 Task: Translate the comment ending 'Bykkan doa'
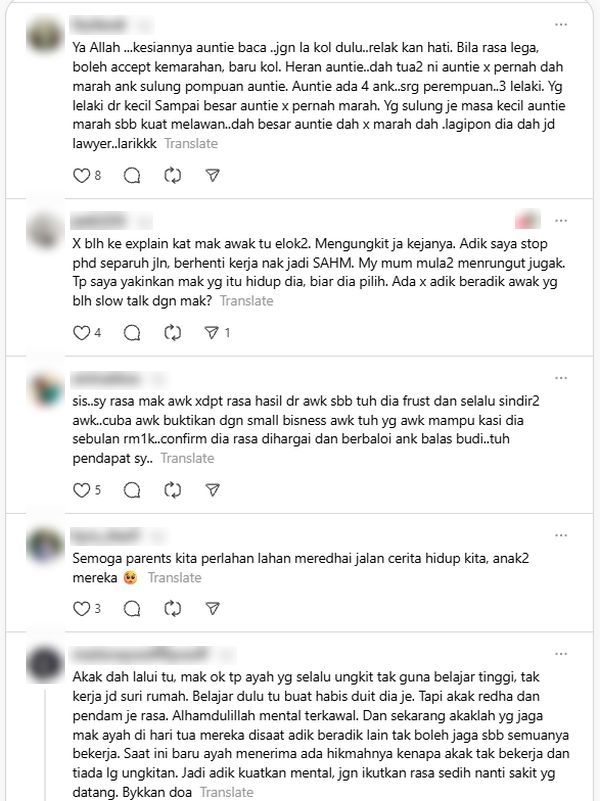point(227,792)
